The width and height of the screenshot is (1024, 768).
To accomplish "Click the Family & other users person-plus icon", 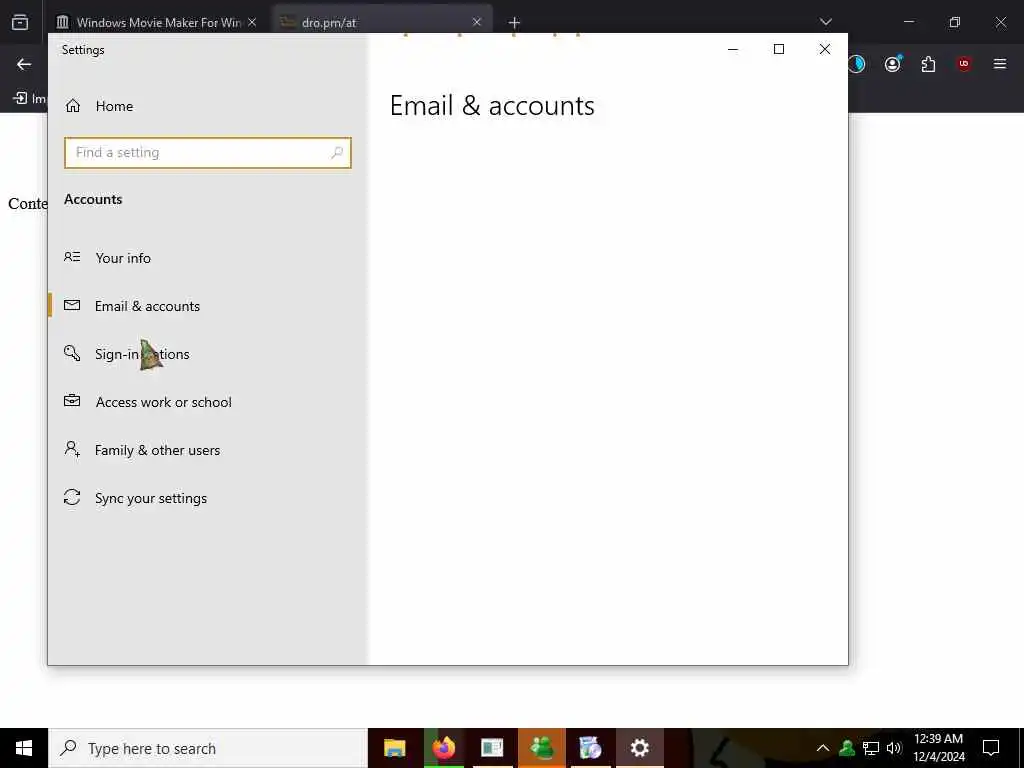I will pos(72,449).
